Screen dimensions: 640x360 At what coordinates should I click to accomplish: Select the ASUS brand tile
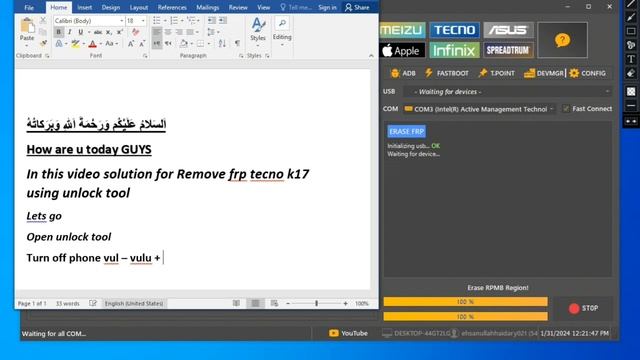[508, 30]
